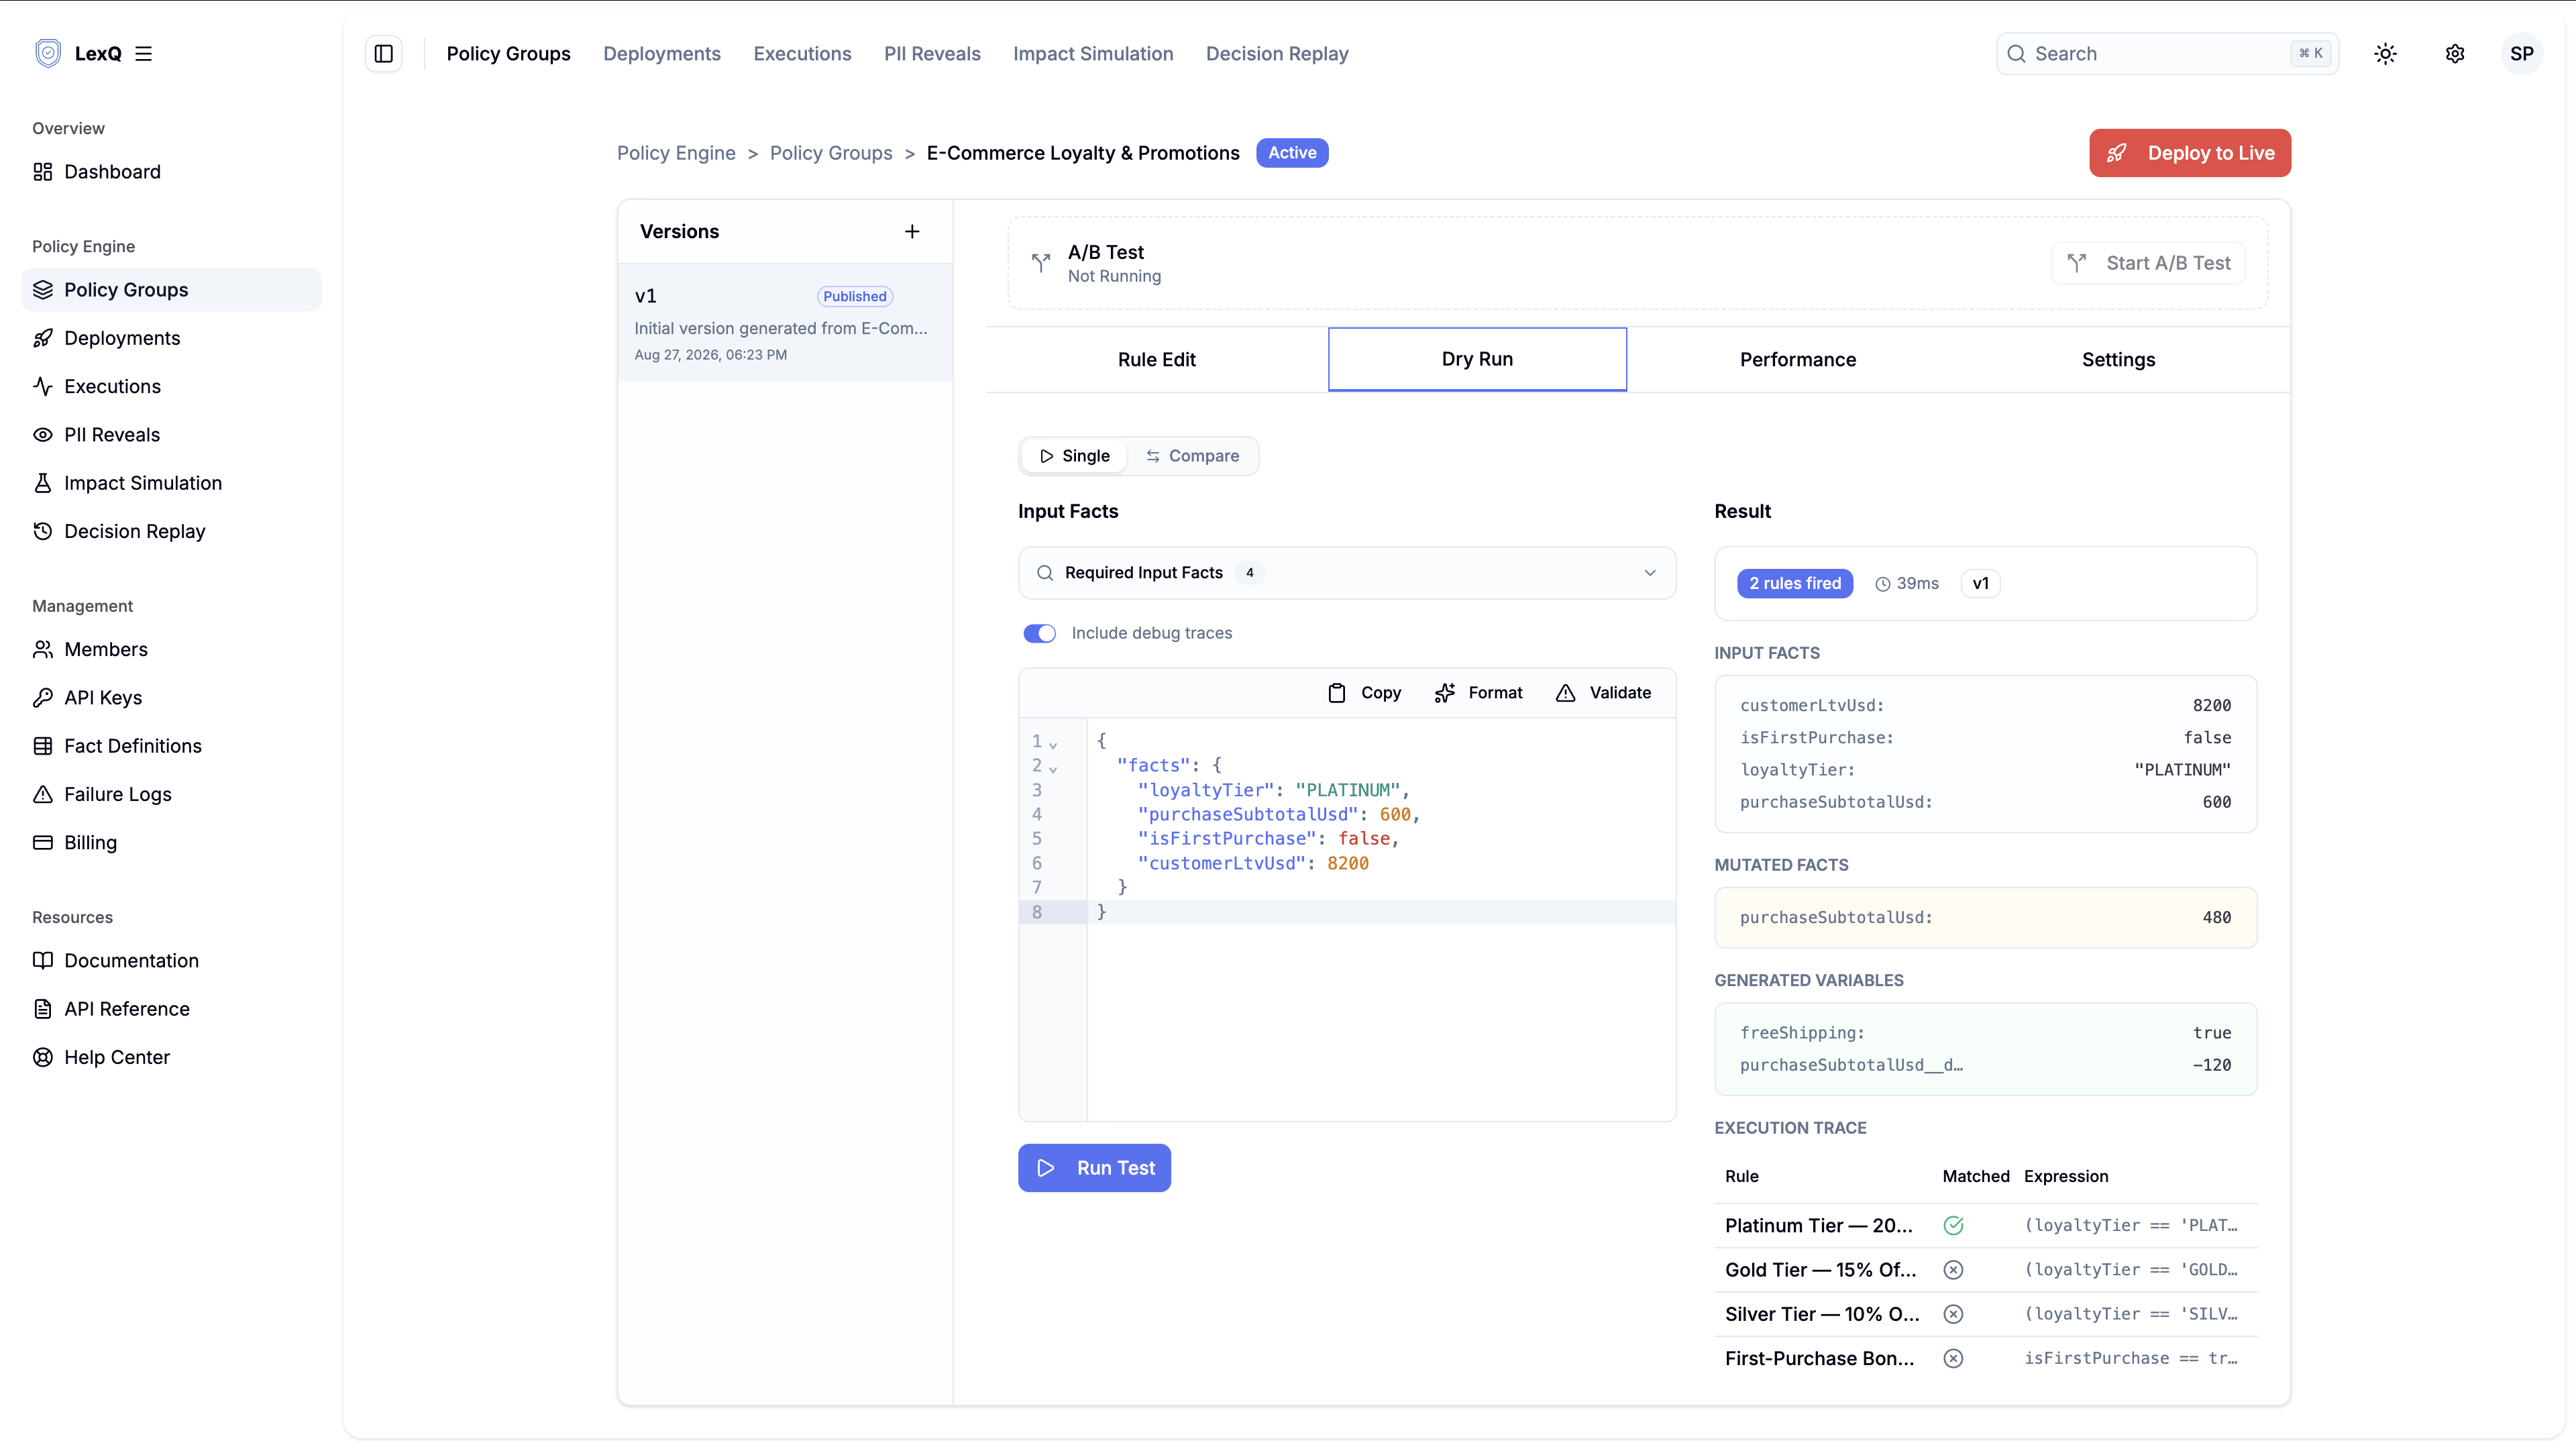Collapse JSON line 1 fold arrow

[x=1053, y=745]
